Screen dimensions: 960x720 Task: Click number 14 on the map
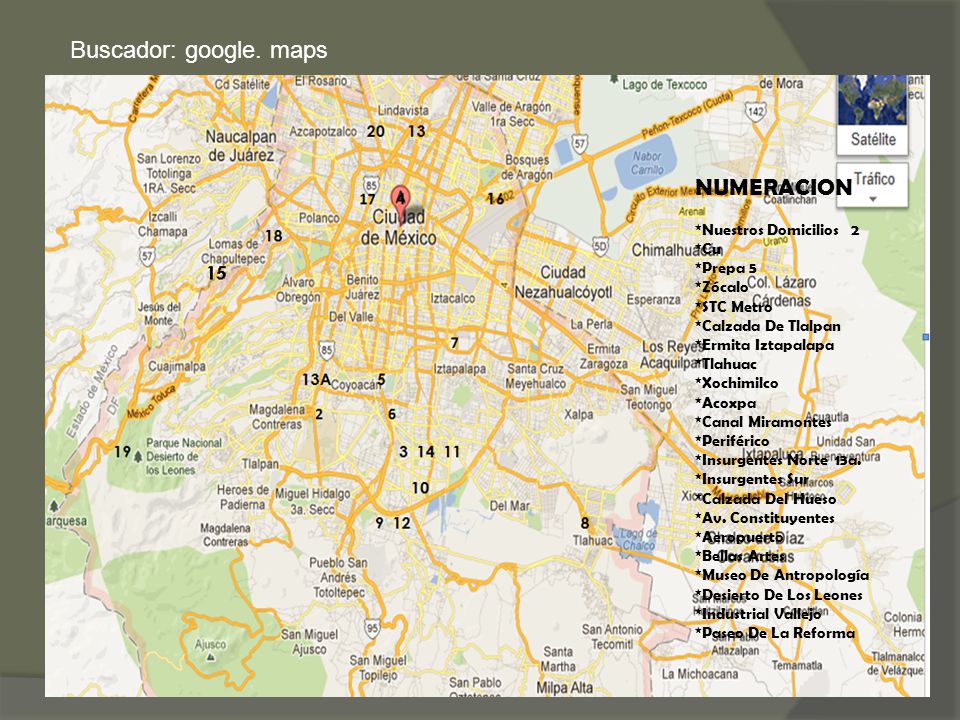(x=426, y=452)
